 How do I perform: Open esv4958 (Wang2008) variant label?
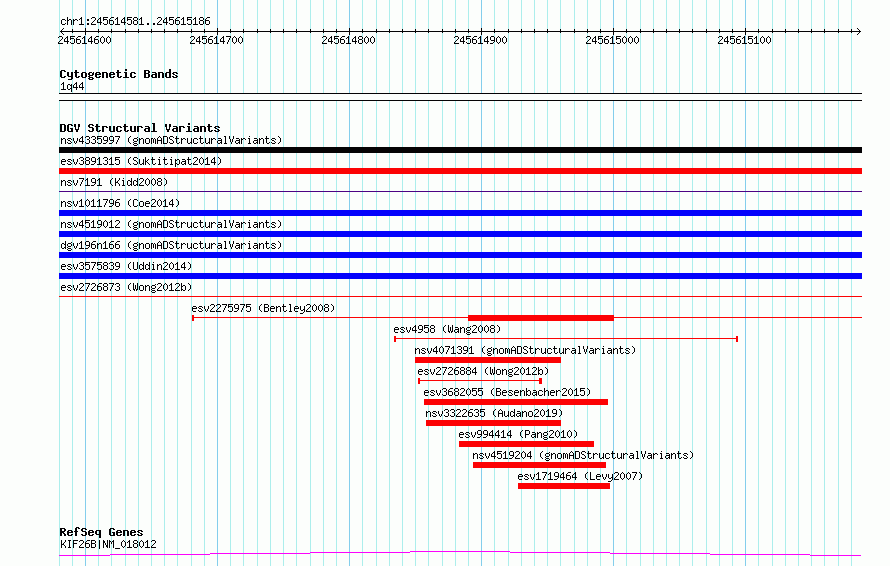[447, 329]
